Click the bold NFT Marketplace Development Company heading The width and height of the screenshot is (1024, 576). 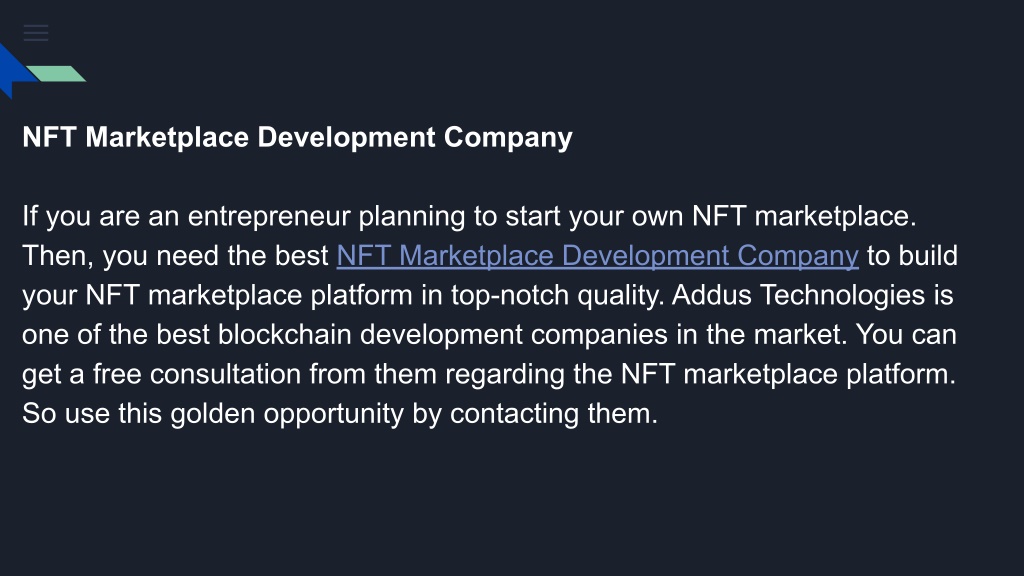(x=297, y=137)
